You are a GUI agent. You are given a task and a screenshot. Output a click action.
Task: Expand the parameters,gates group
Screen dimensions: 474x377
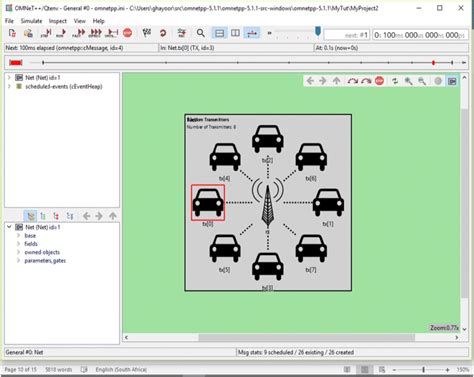19,260
